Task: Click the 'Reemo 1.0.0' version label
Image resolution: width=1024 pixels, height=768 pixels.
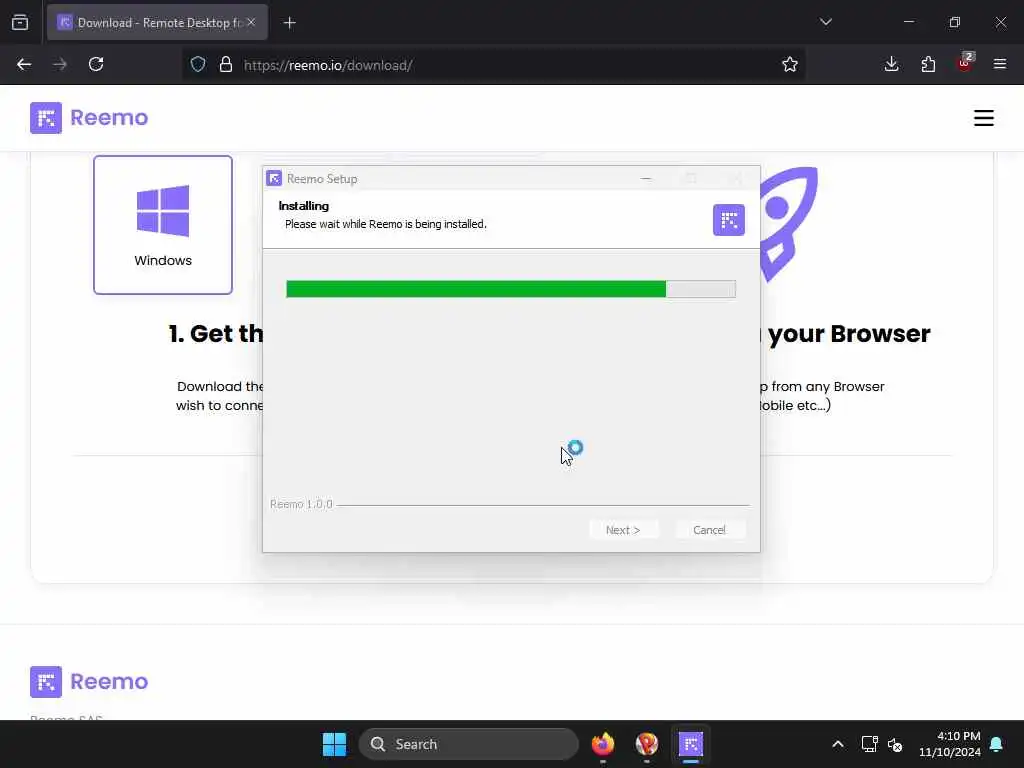Action: tap(301, 504)
